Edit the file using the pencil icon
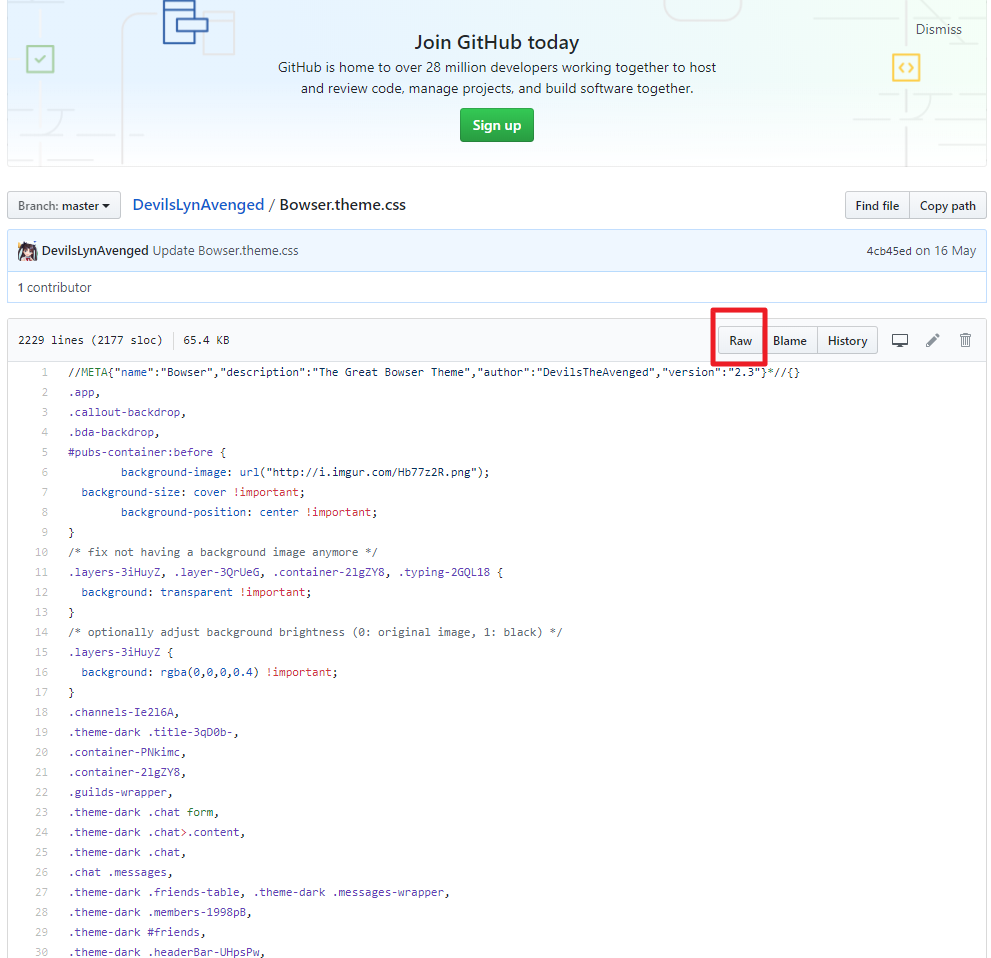This screenshot has height=958, width=991. 932,340
